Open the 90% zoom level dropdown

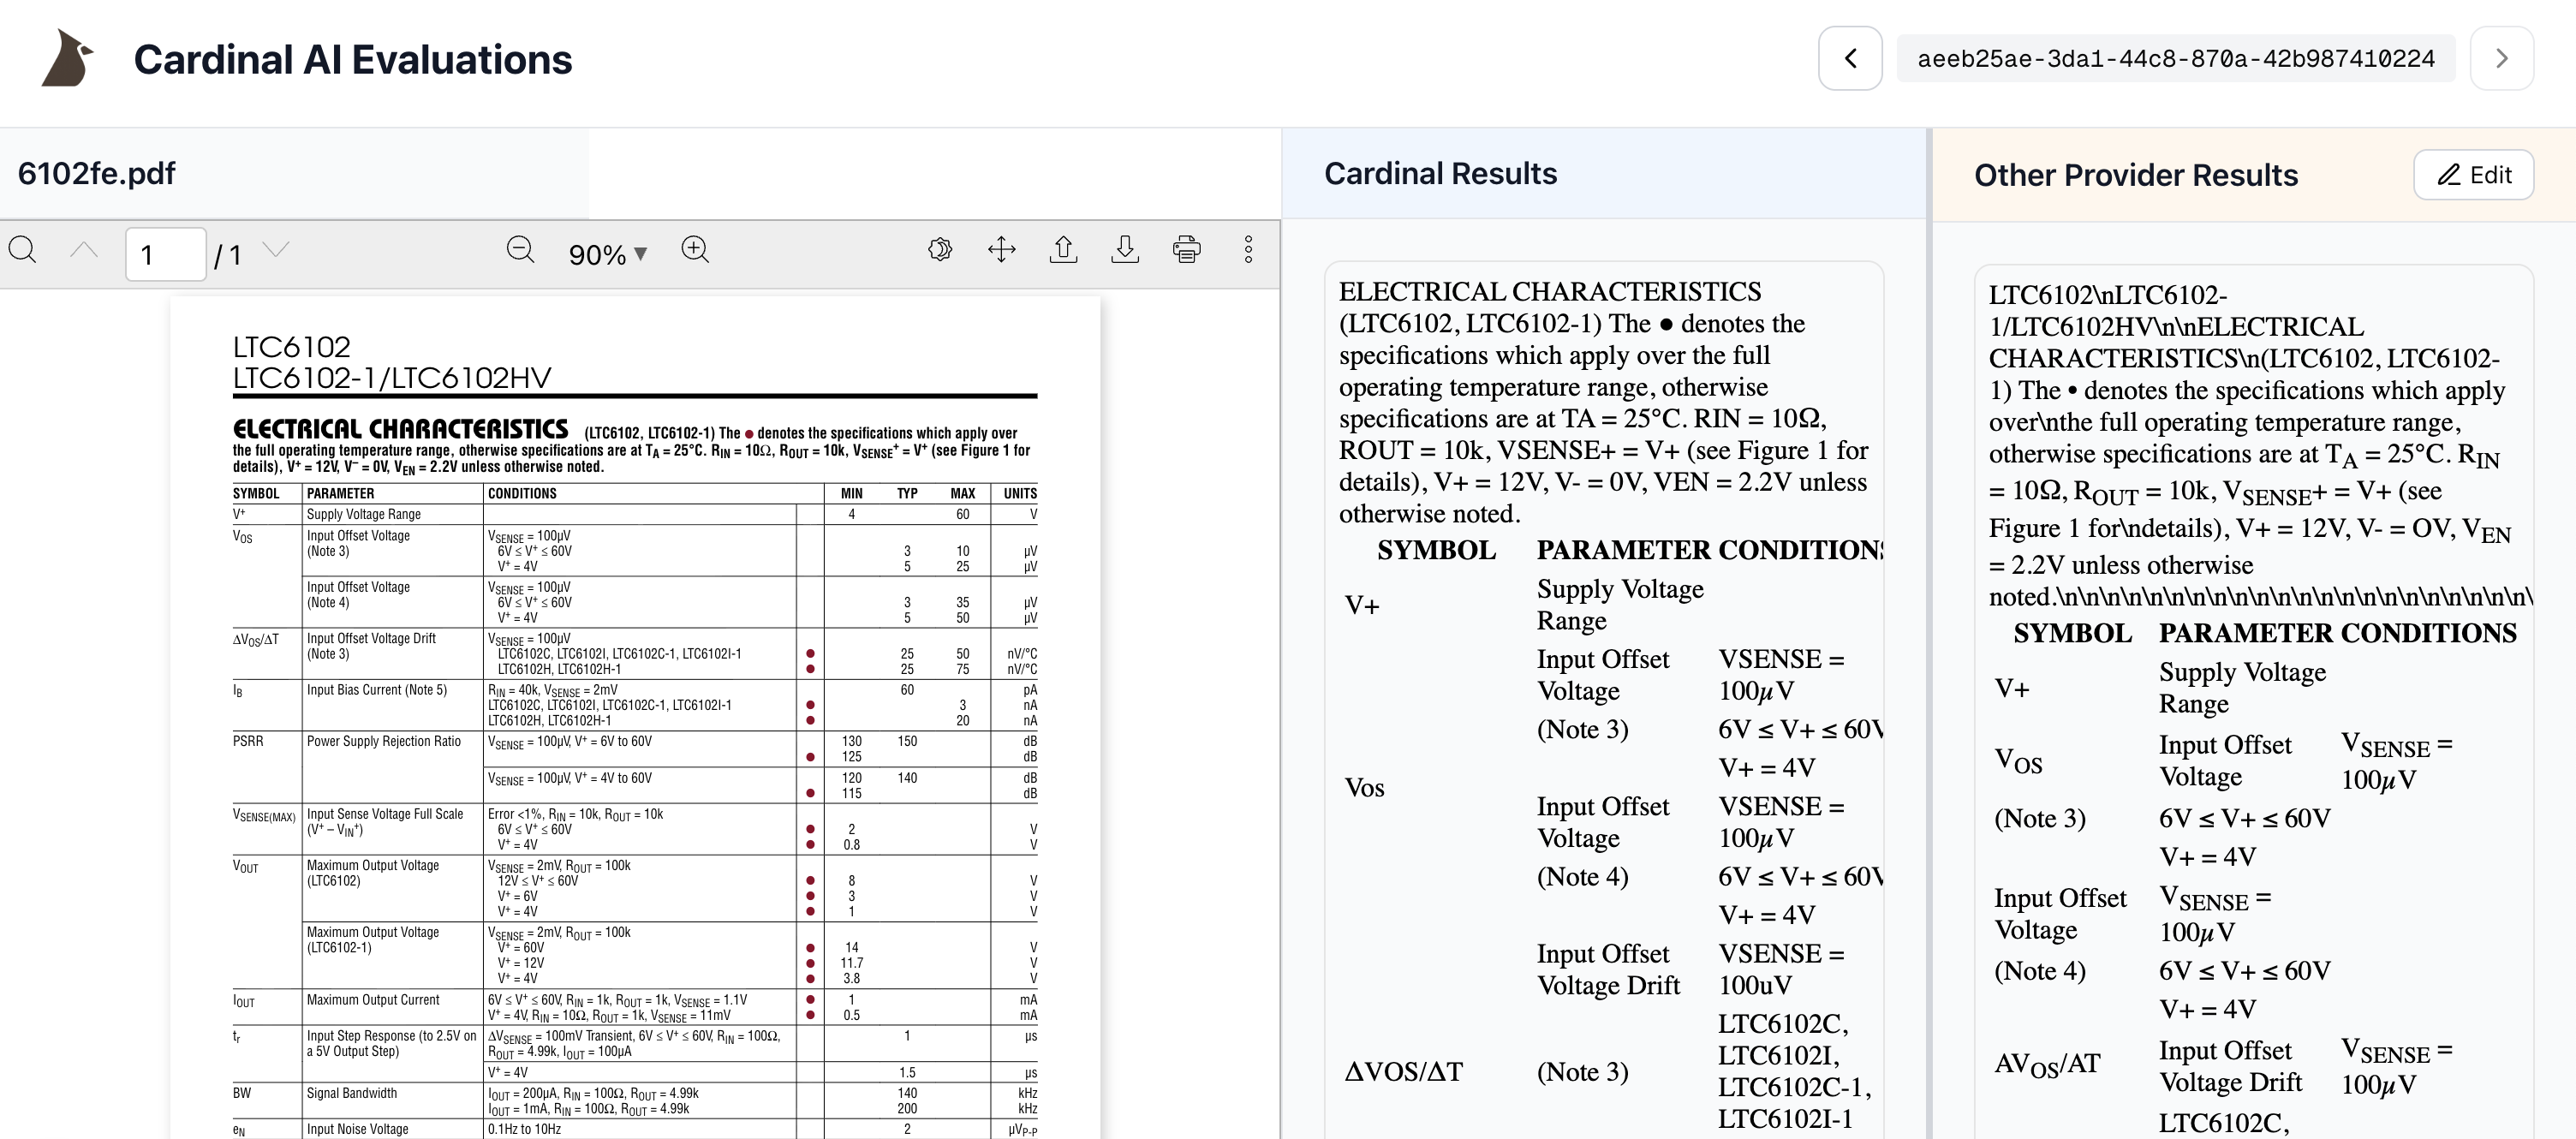608,254
